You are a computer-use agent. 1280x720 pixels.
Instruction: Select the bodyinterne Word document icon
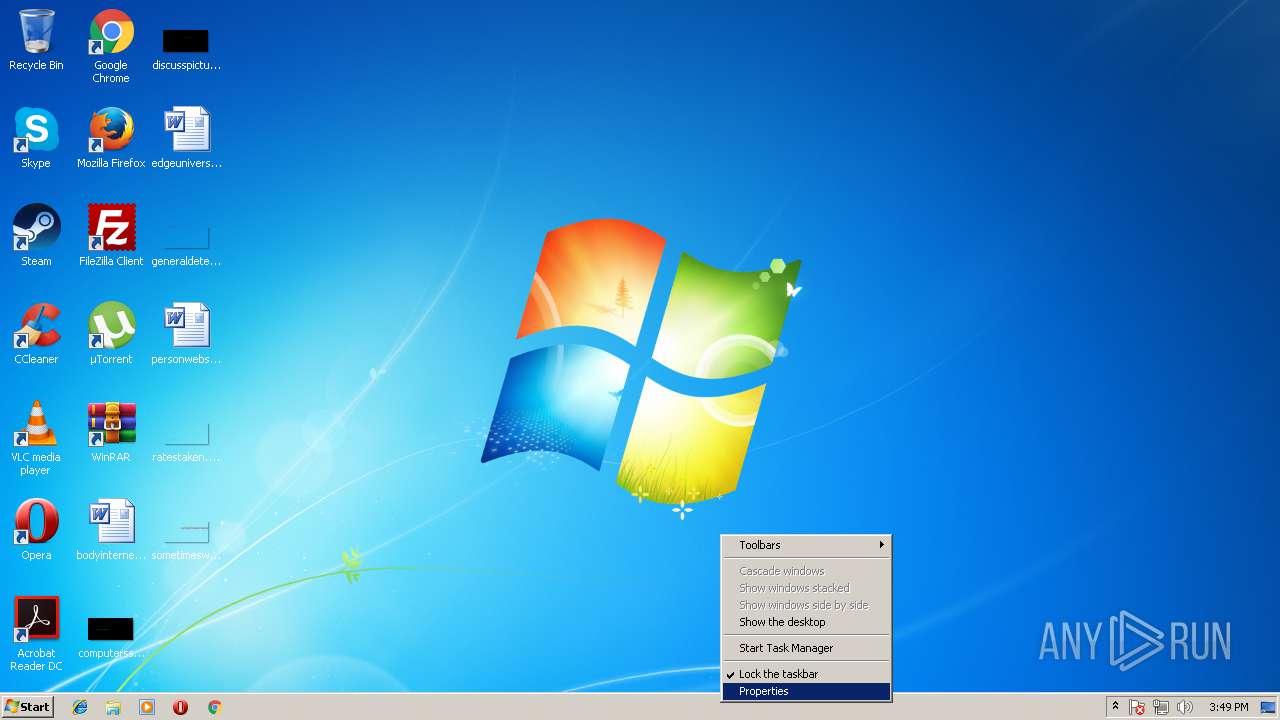coord(111,530)
